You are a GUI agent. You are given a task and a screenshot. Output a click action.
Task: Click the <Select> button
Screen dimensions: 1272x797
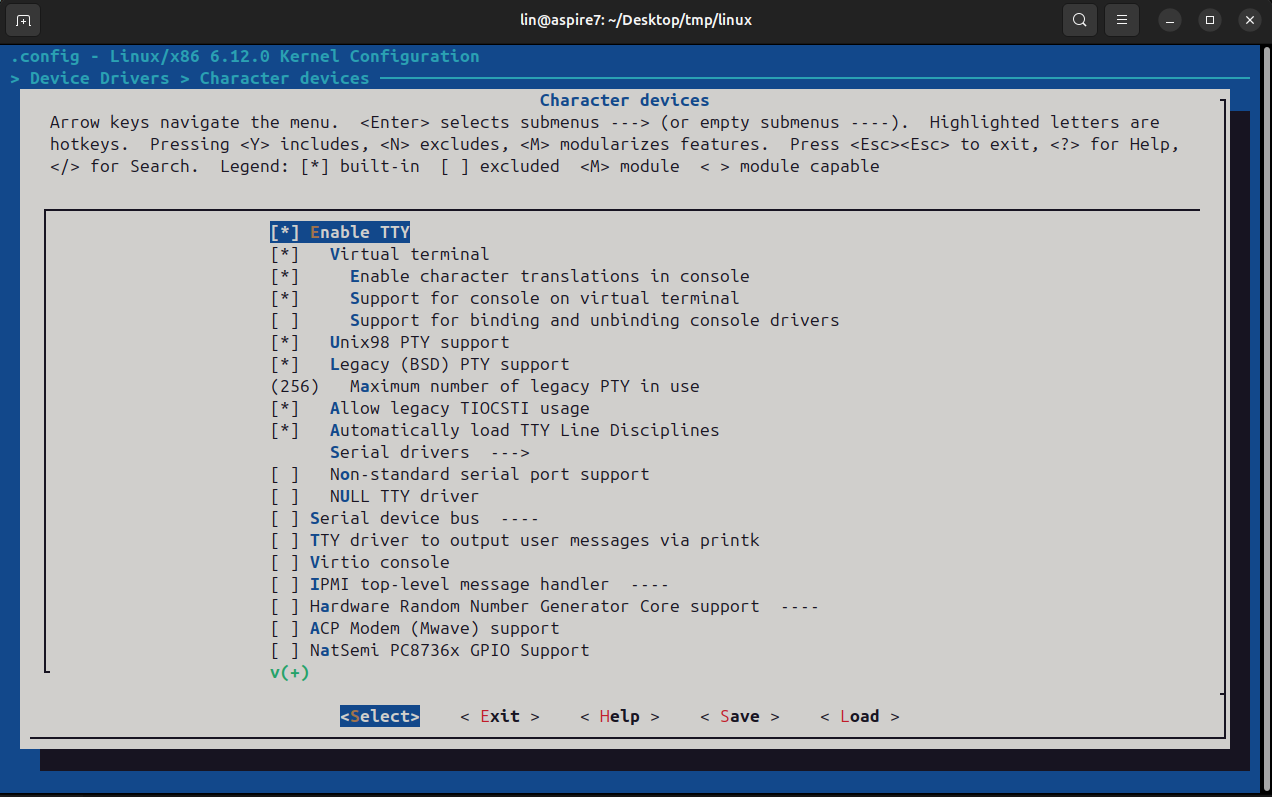pos(380,716)
